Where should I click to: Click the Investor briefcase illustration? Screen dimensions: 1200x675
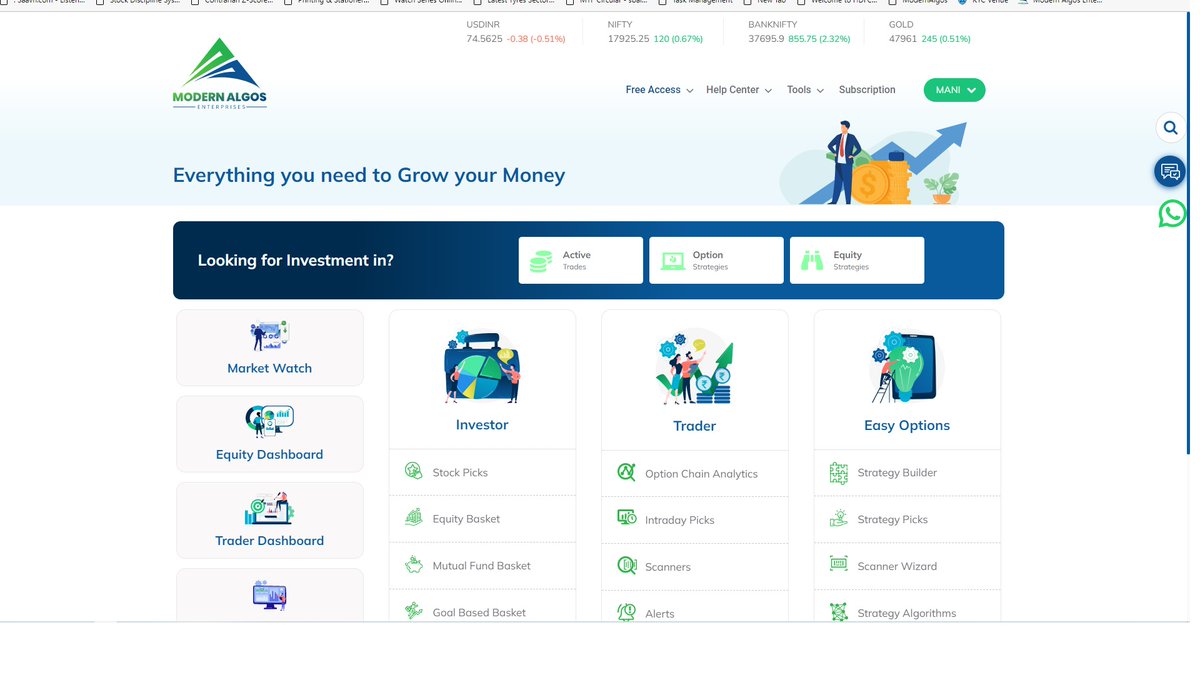tap(482, 367)
